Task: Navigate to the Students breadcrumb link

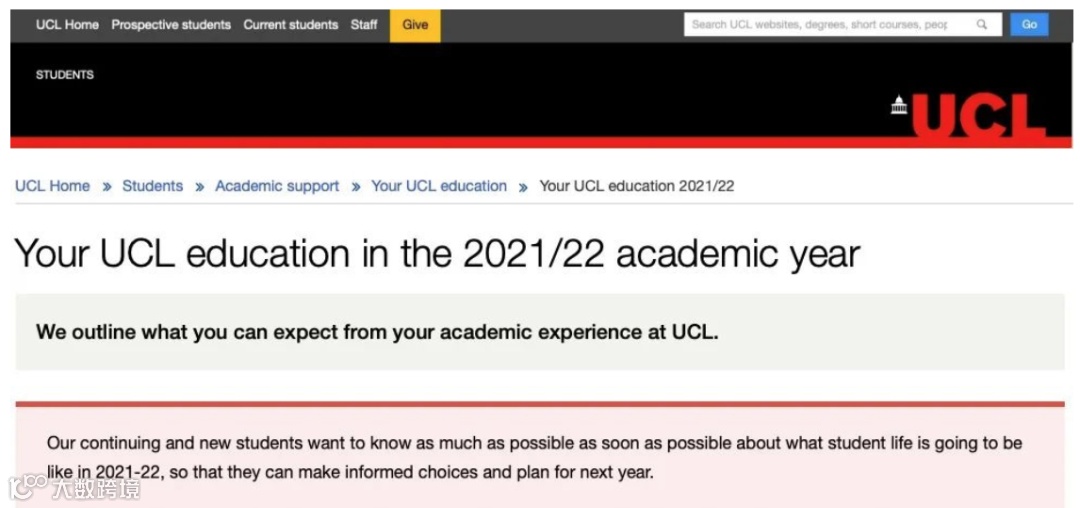Action: [153, 186]
